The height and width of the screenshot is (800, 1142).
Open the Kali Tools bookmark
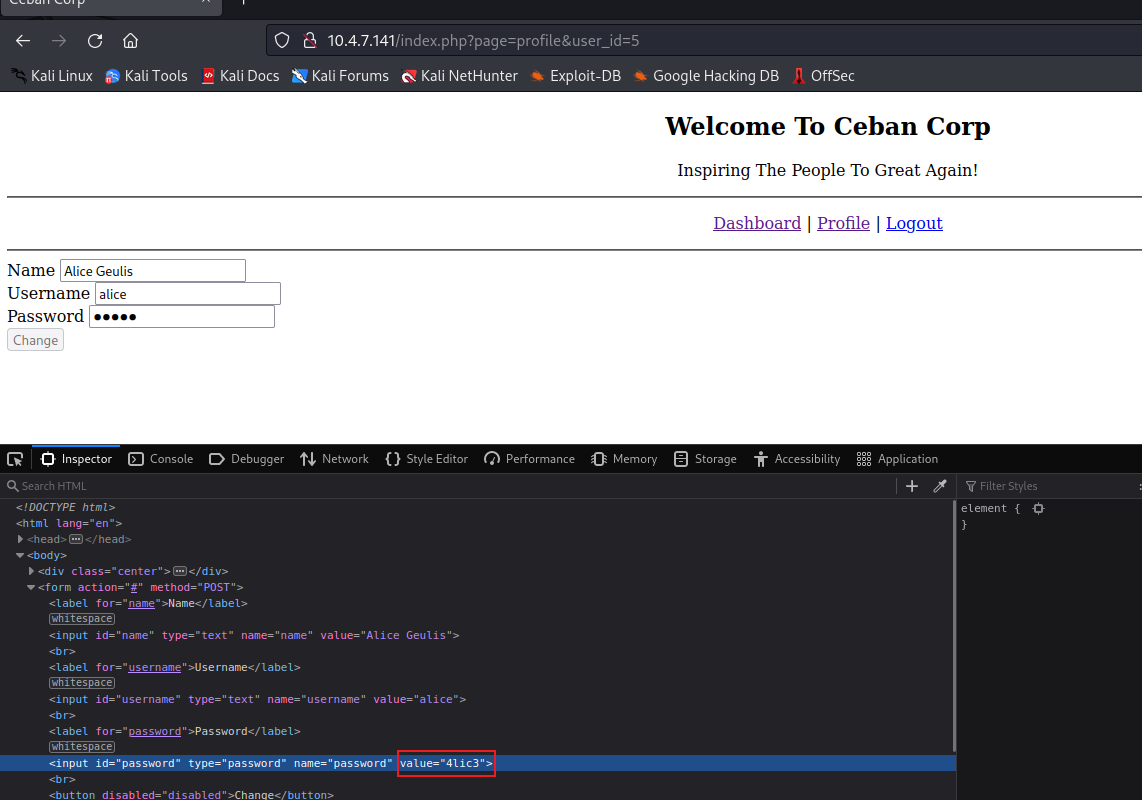click(146, 76)
